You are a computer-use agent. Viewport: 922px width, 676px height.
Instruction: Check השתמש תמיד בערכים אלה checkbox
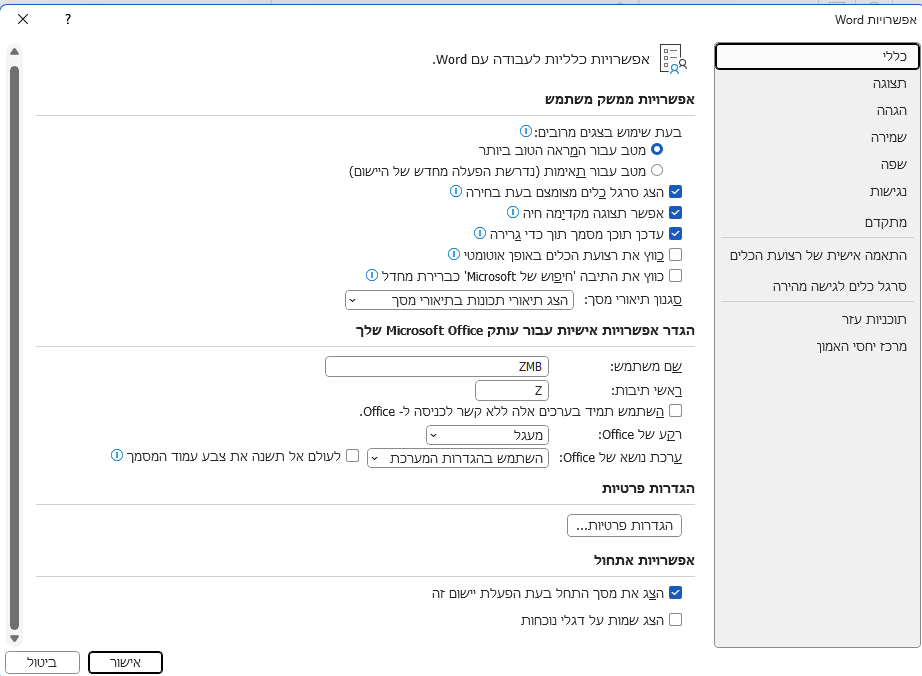[x=676, y=410]
